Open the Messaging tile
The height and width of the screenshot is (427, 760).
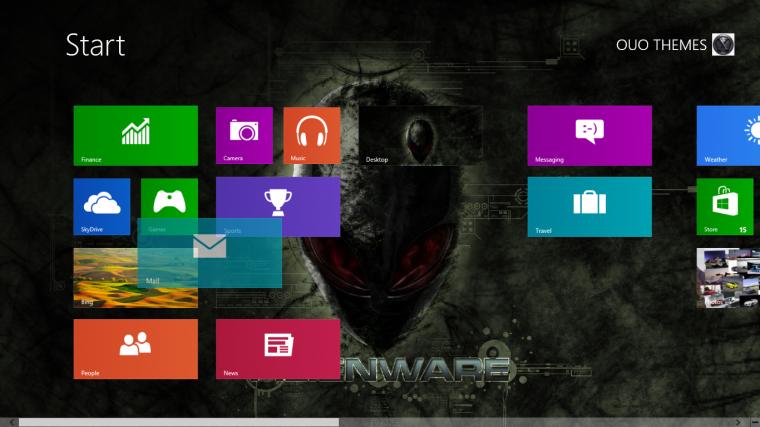589,136
